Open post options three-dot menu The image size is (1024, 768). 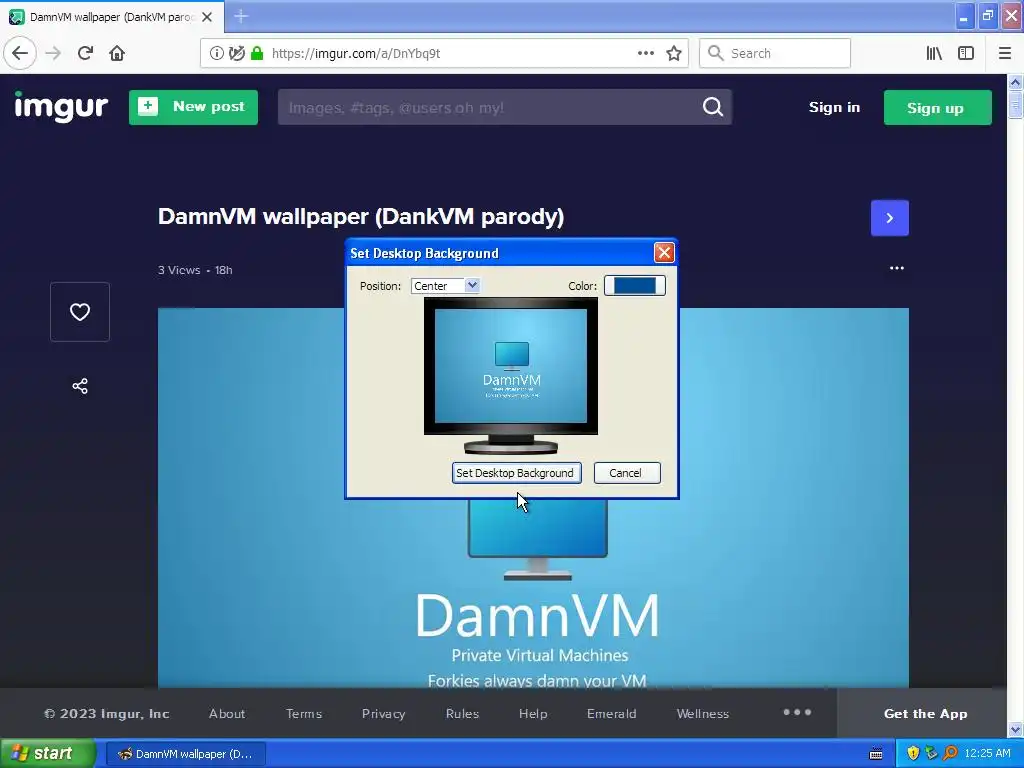[x=897, y=268]
